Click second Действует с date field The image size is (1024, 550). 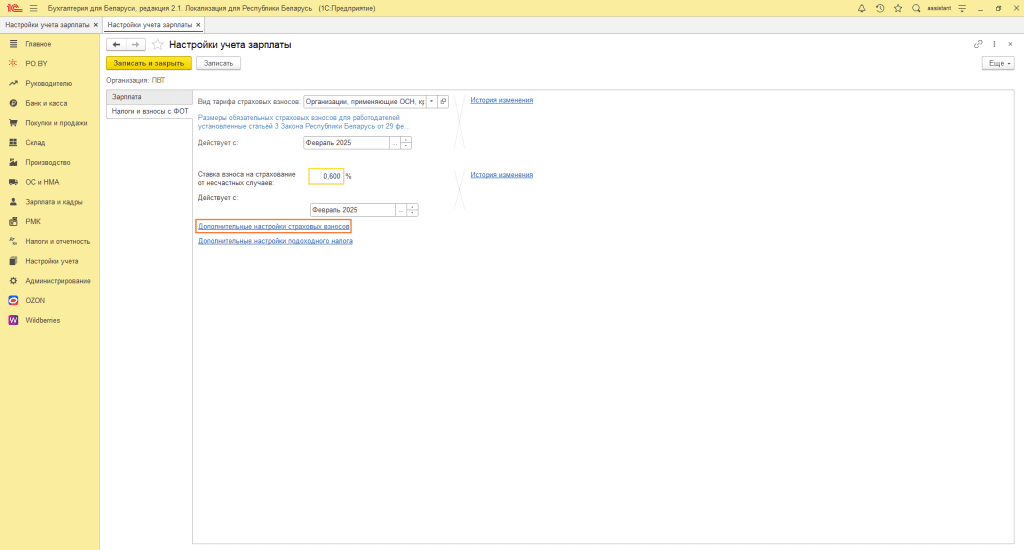point(353,210)
